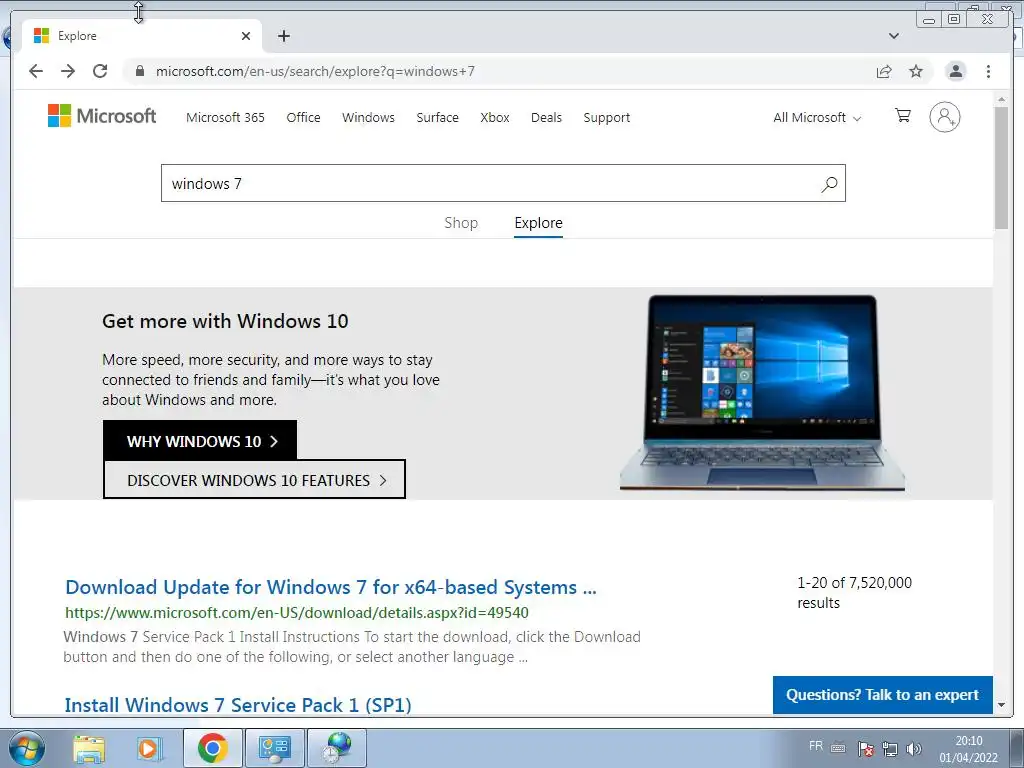The width and height of the screenshot is (1024, 768).
Task: Submit search with magnifier icon
Action: coord(829,184)
